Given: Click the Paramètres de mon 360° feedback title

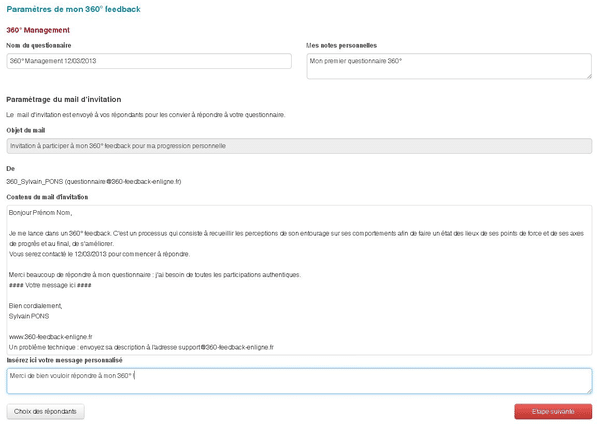Looking at the screenshot, I should tap(73, 9).
